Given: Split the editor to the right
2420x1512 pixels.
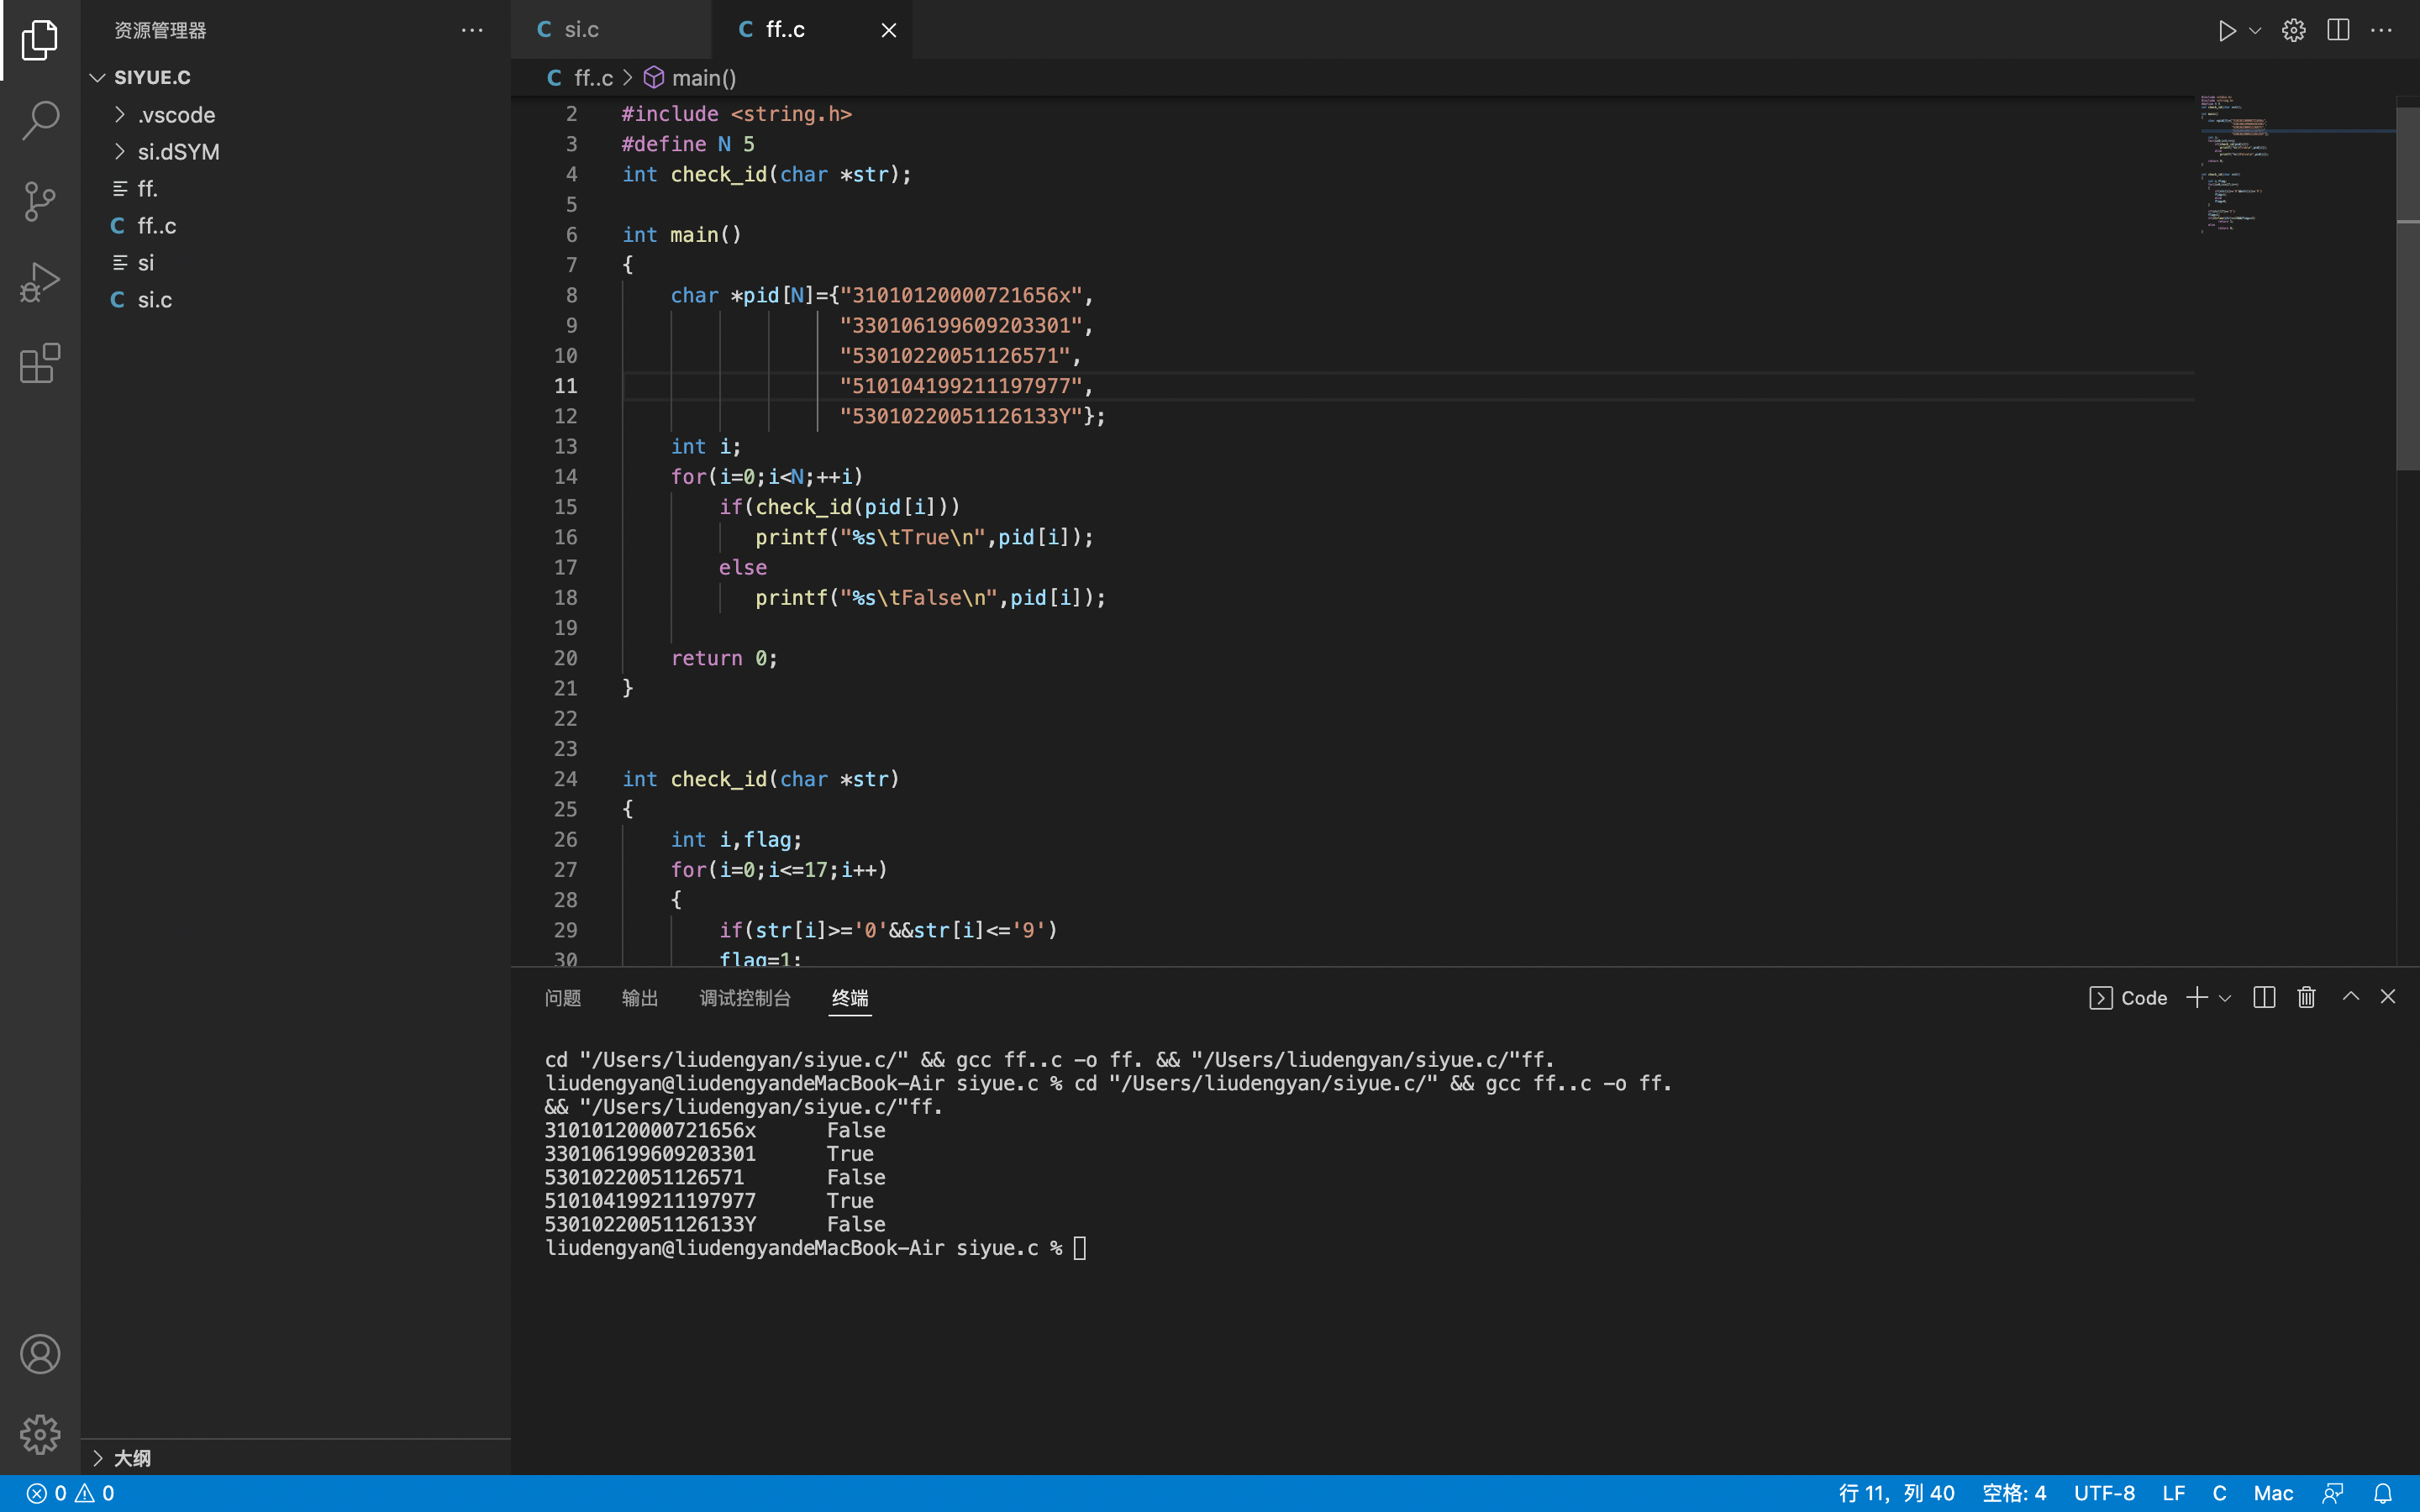Looking at the screenshot, I should [x=2338, y=30].
